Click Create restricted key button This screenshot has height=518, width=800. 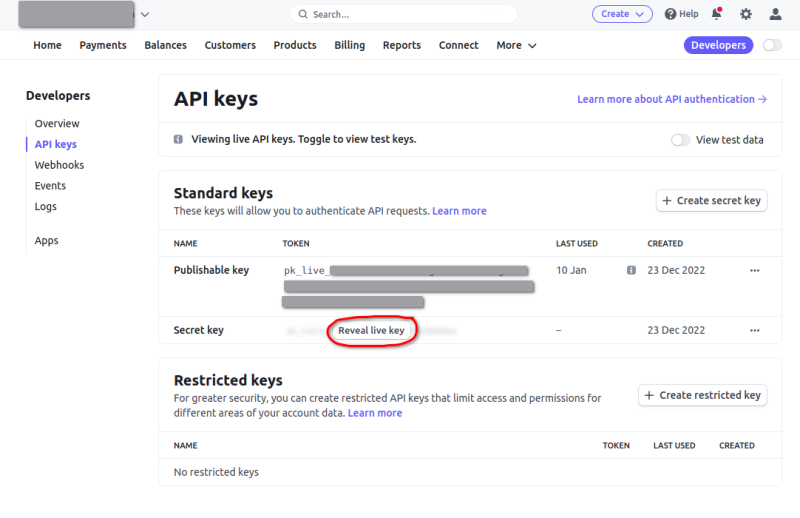(x=703, y=395)
